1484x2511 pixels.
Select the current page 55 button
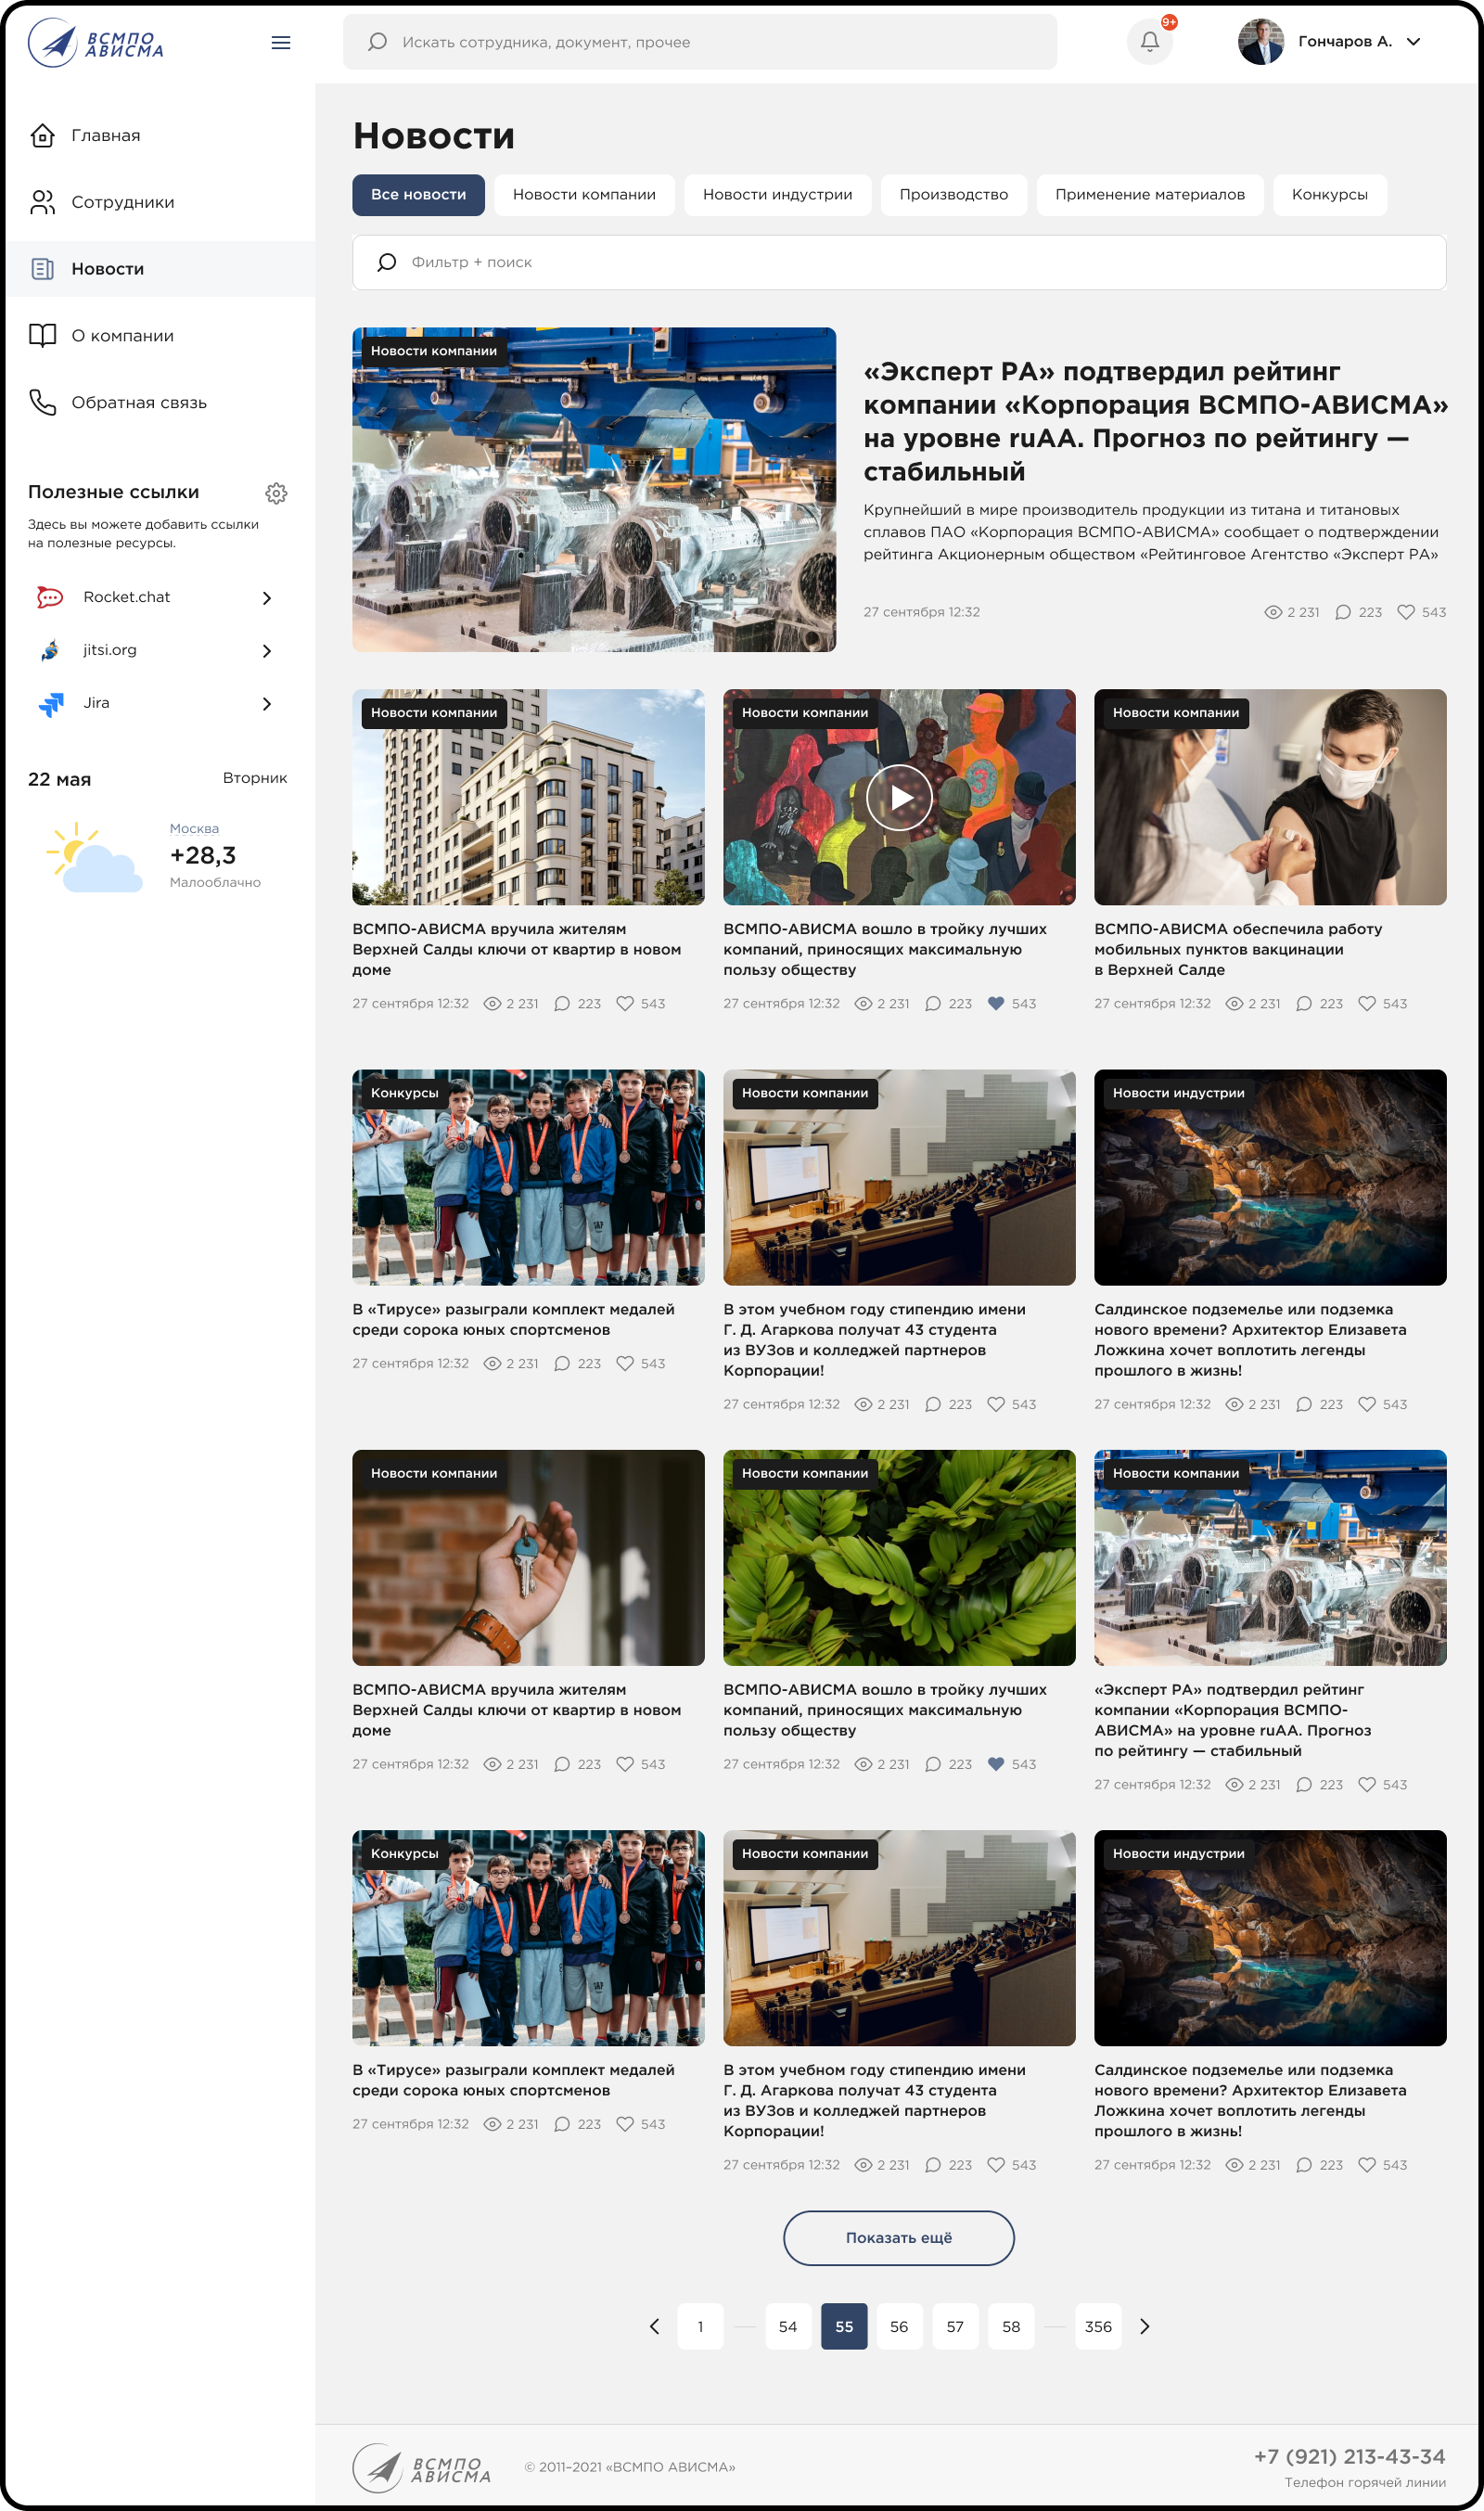[x=844, y=2326]
